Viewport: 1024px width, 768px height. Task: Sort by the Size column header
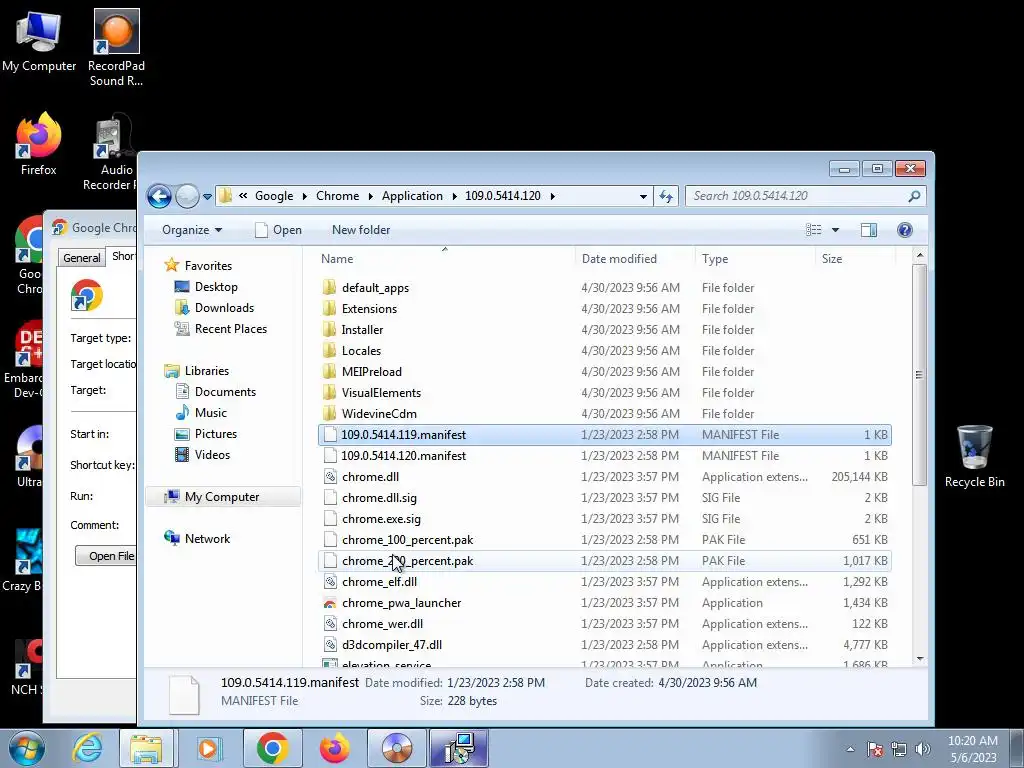[x=856, y=259]
